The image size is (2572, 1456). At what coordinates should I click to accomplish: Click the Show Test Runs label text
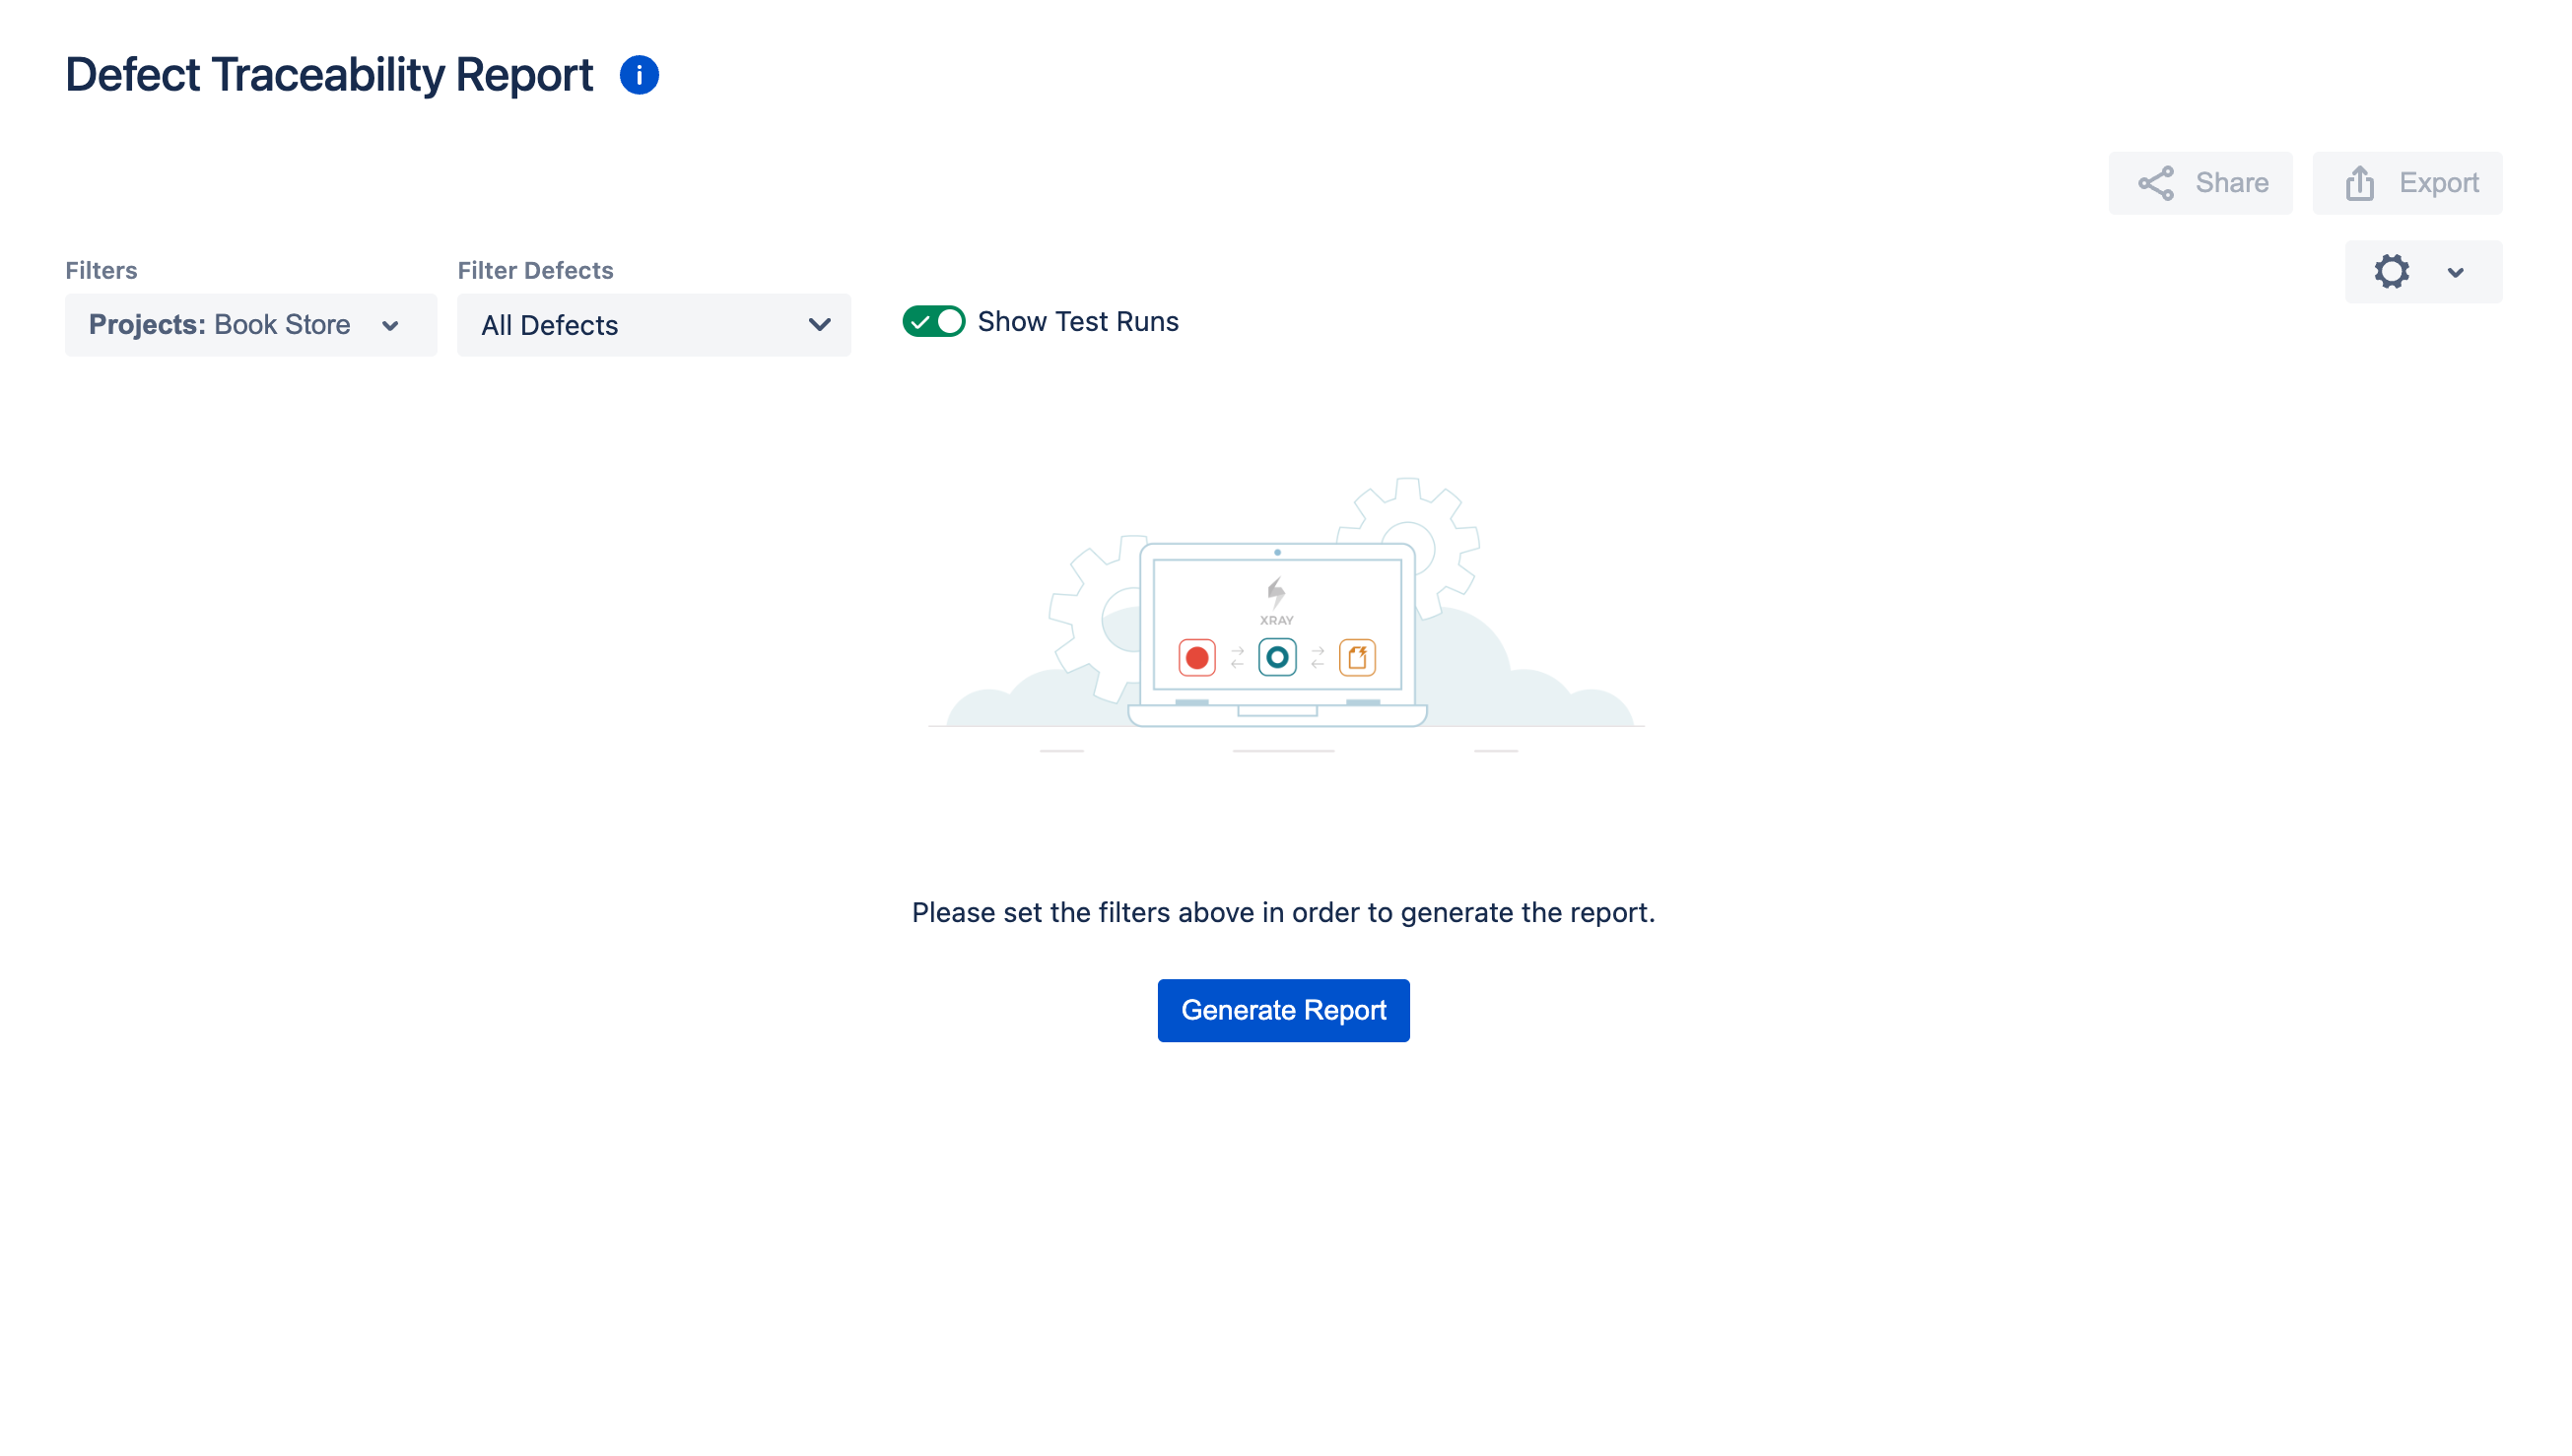pyautogui.click(x=1078, y=322)
